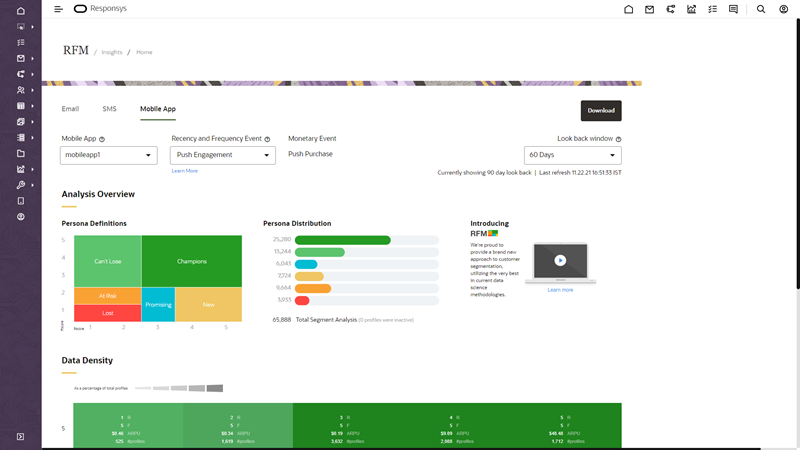
Task: Click the top bar envelope icon
Action: (649, 9)
